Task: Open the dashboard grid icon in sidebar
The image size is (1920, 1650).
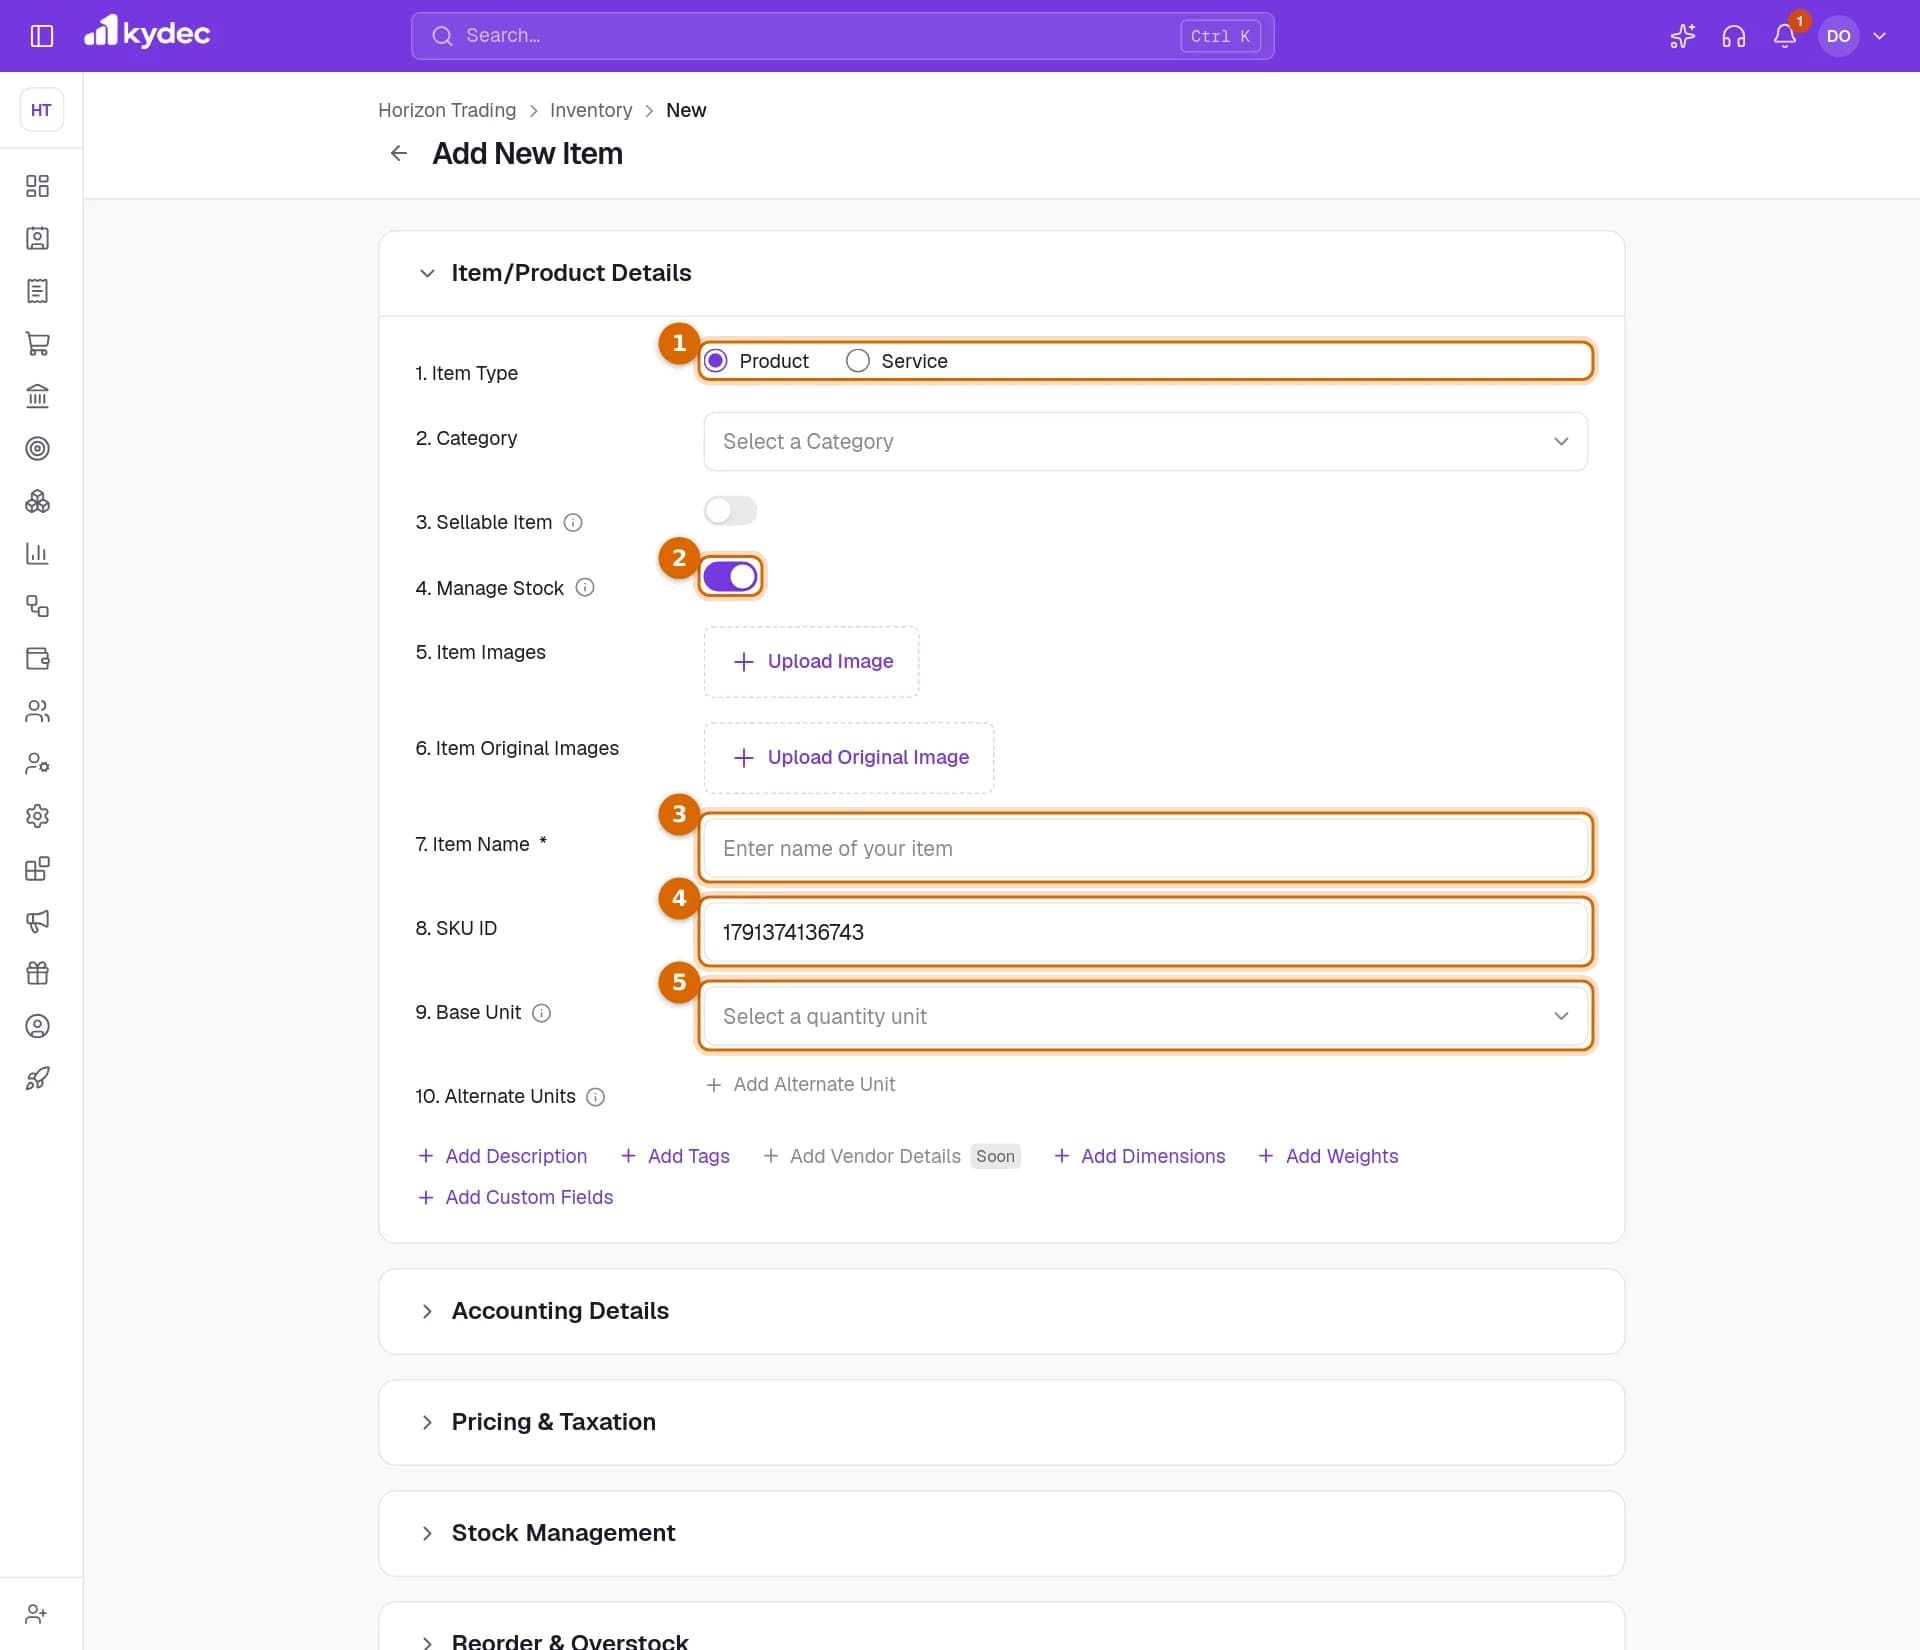Action: click(x=37, y=186)
